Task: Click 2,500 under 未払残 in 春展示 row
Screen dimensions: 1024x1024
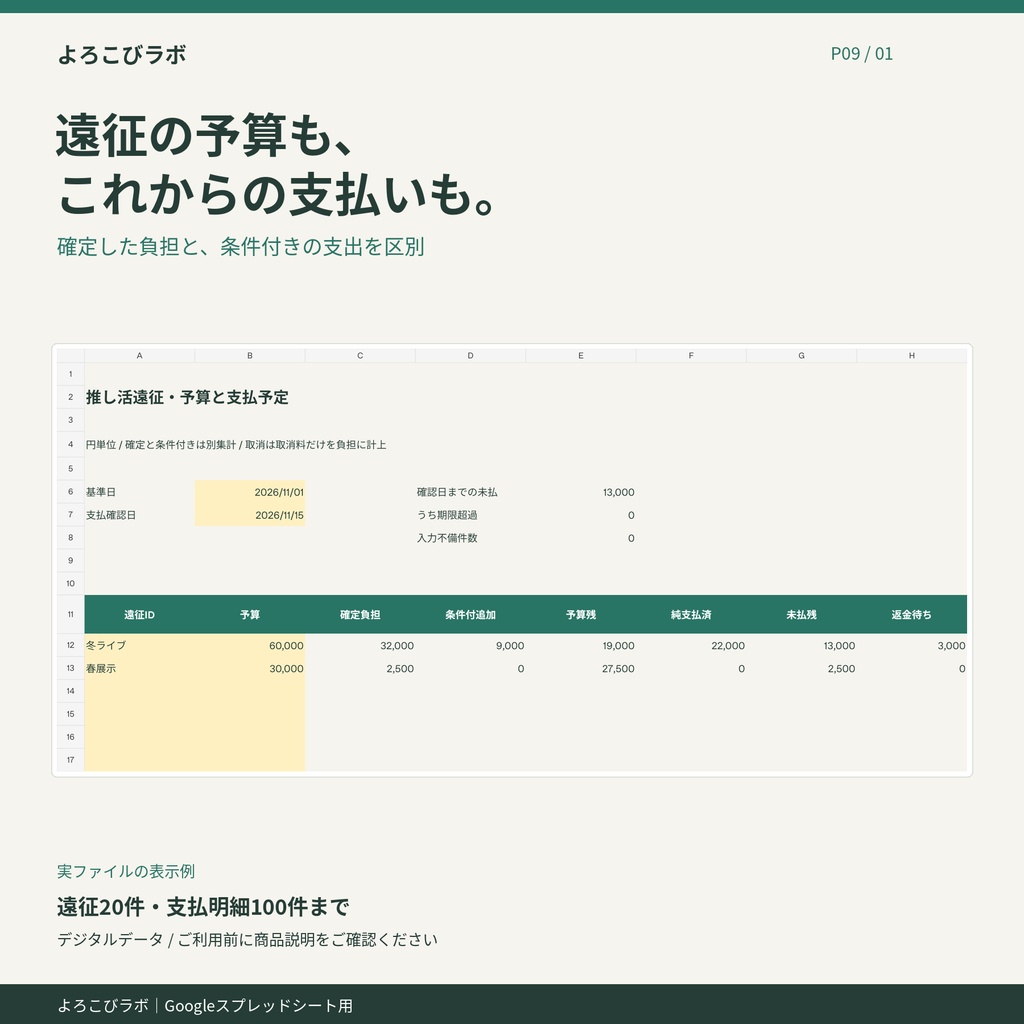Action: (841, 669)
